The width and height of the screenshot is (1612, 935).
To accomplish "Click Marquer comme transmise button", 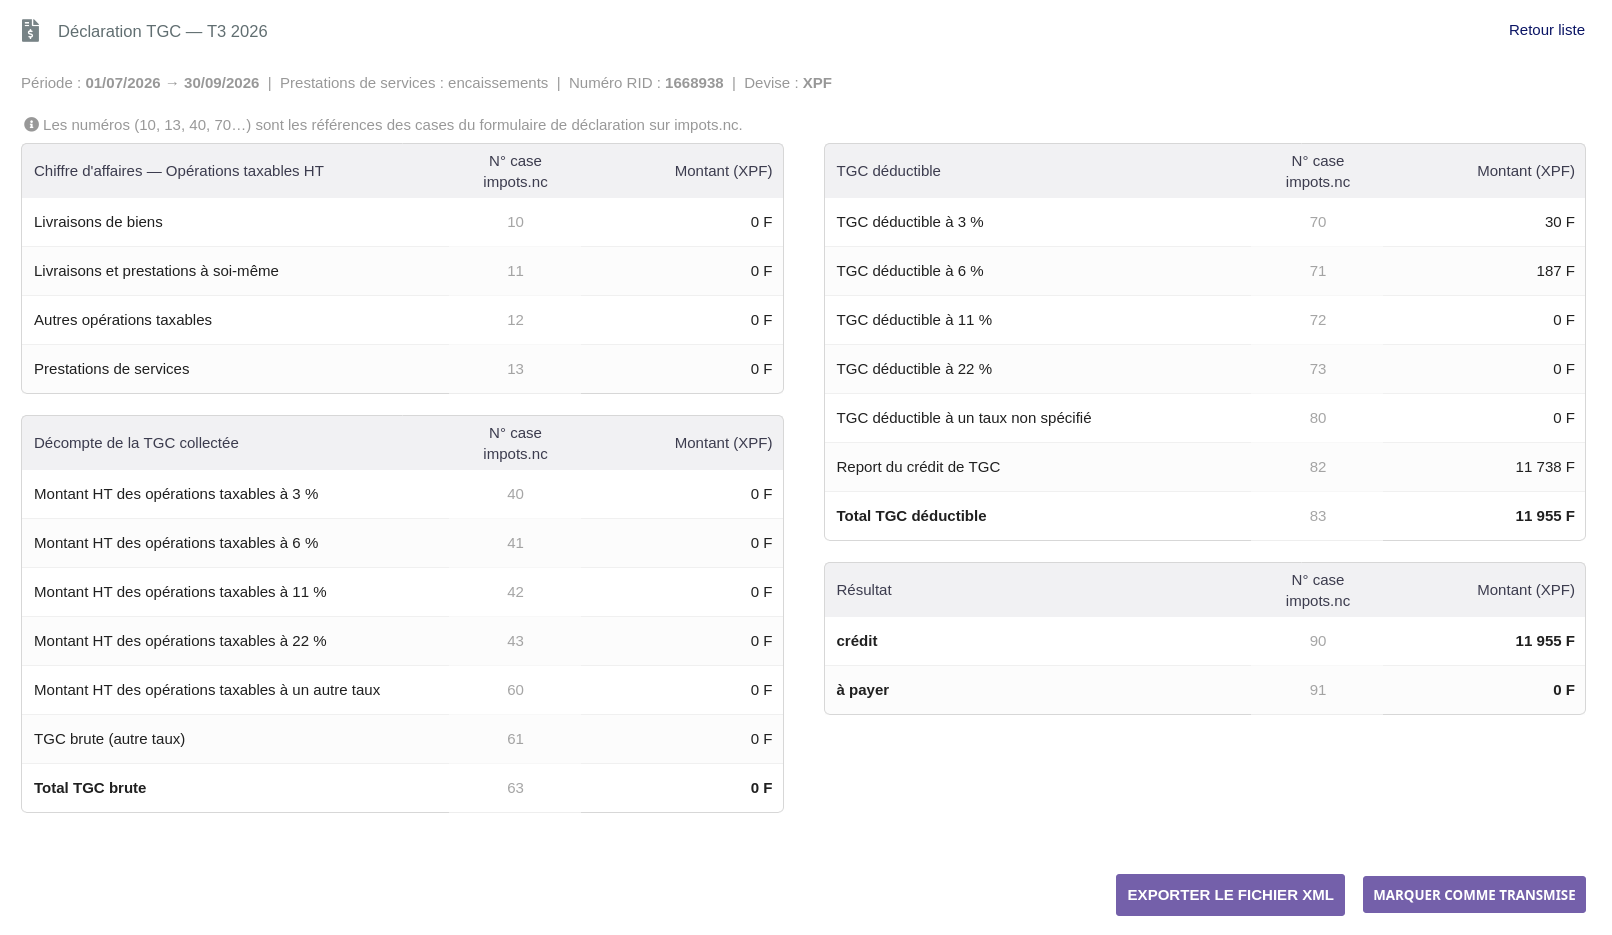I will pos(1474,895).
